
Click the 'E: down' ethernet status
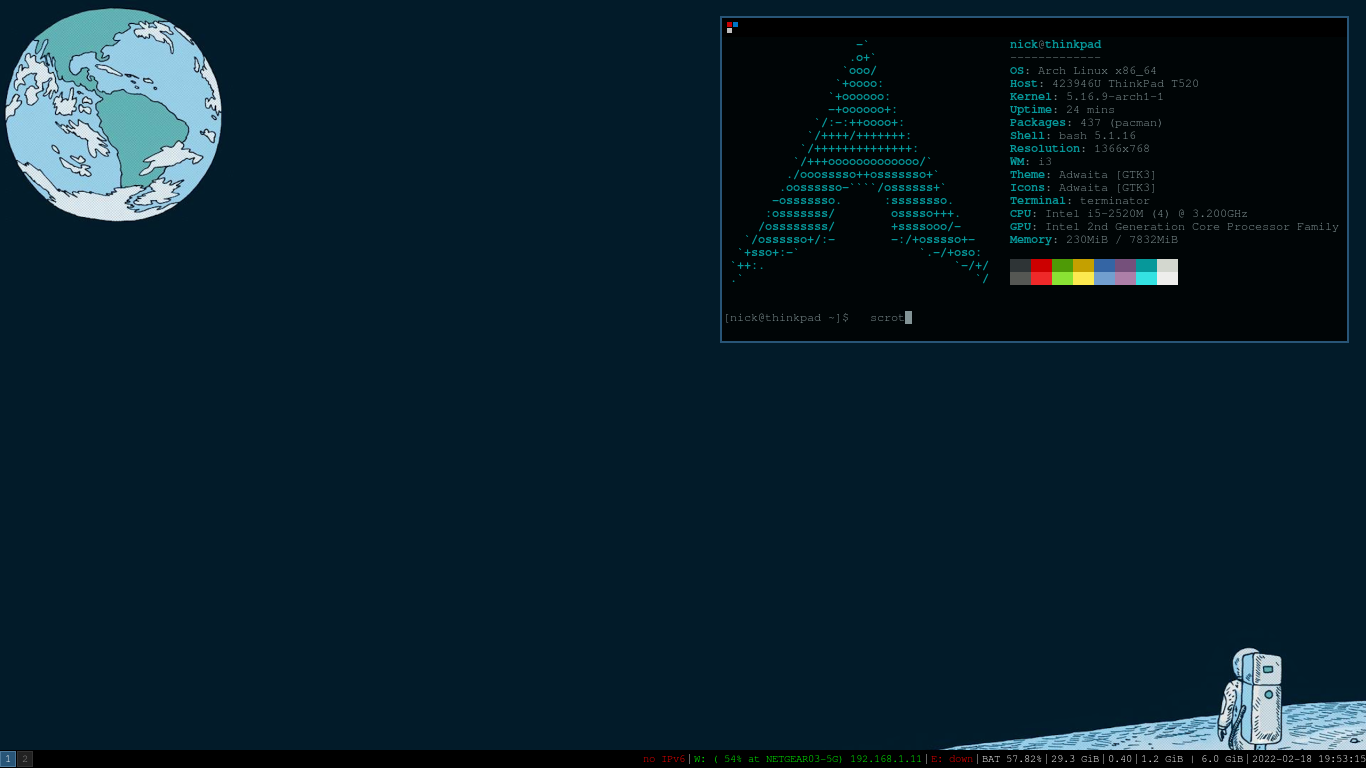(951, 759)
